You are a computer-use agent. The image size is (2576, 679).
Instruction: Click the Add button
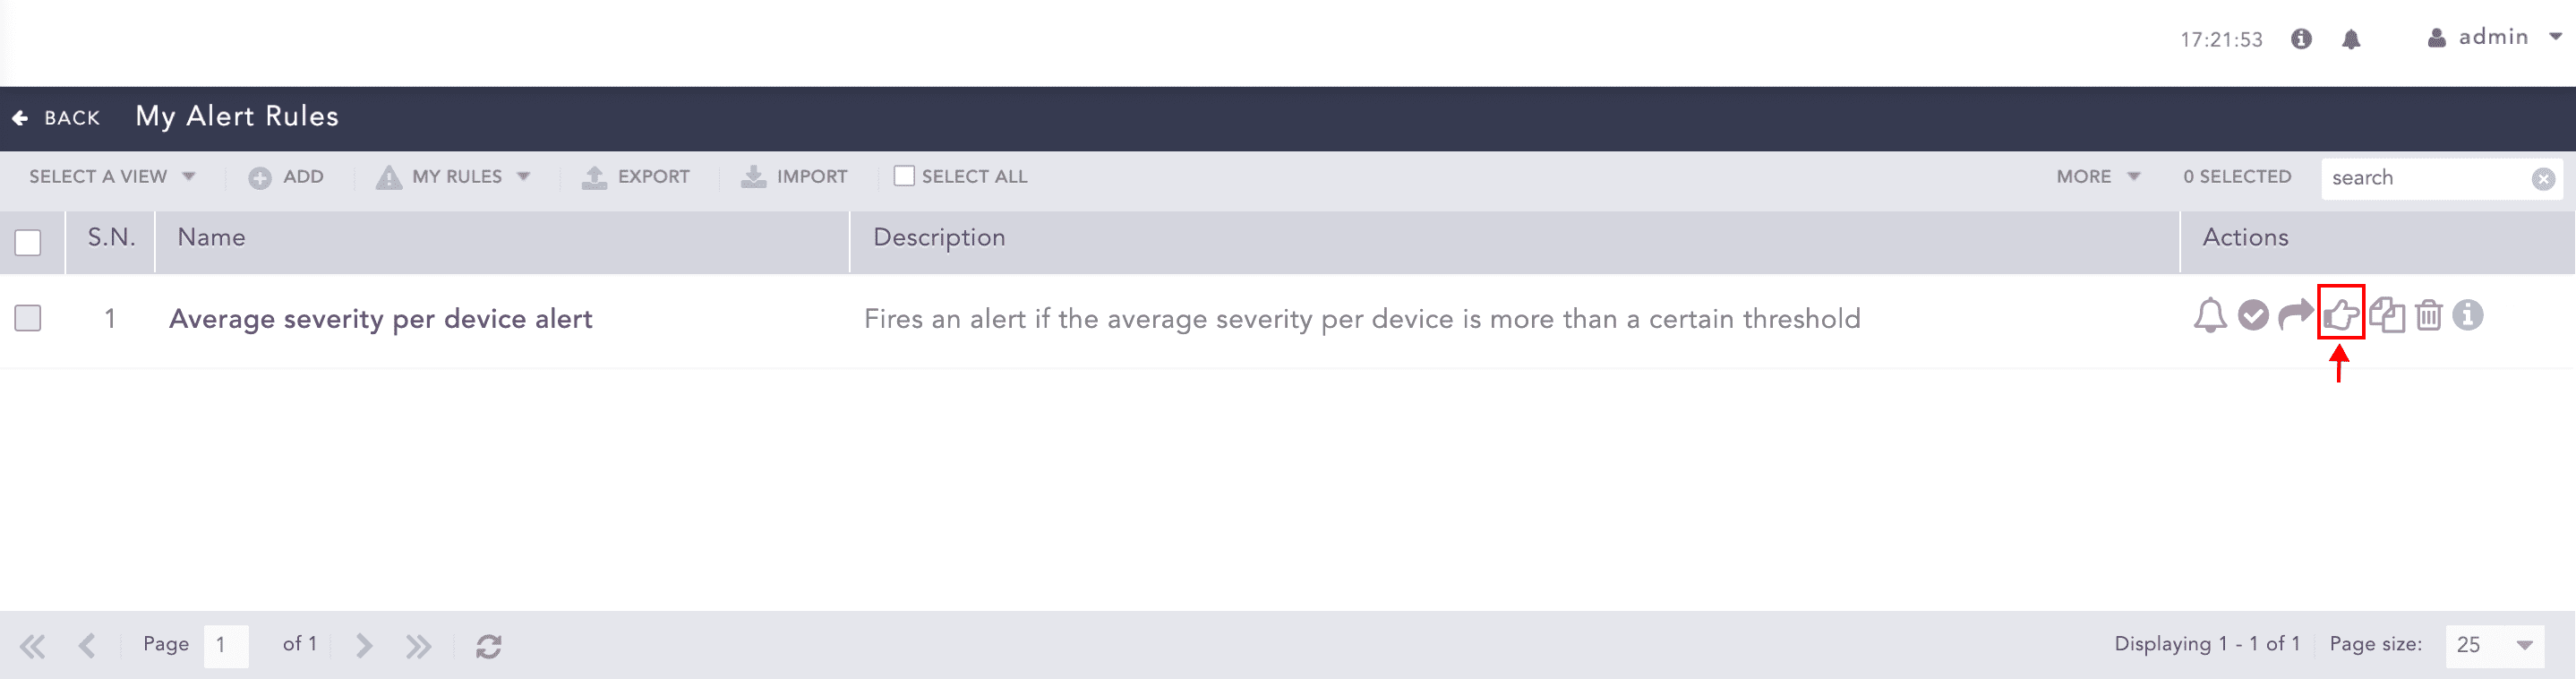tap(286, 177)
